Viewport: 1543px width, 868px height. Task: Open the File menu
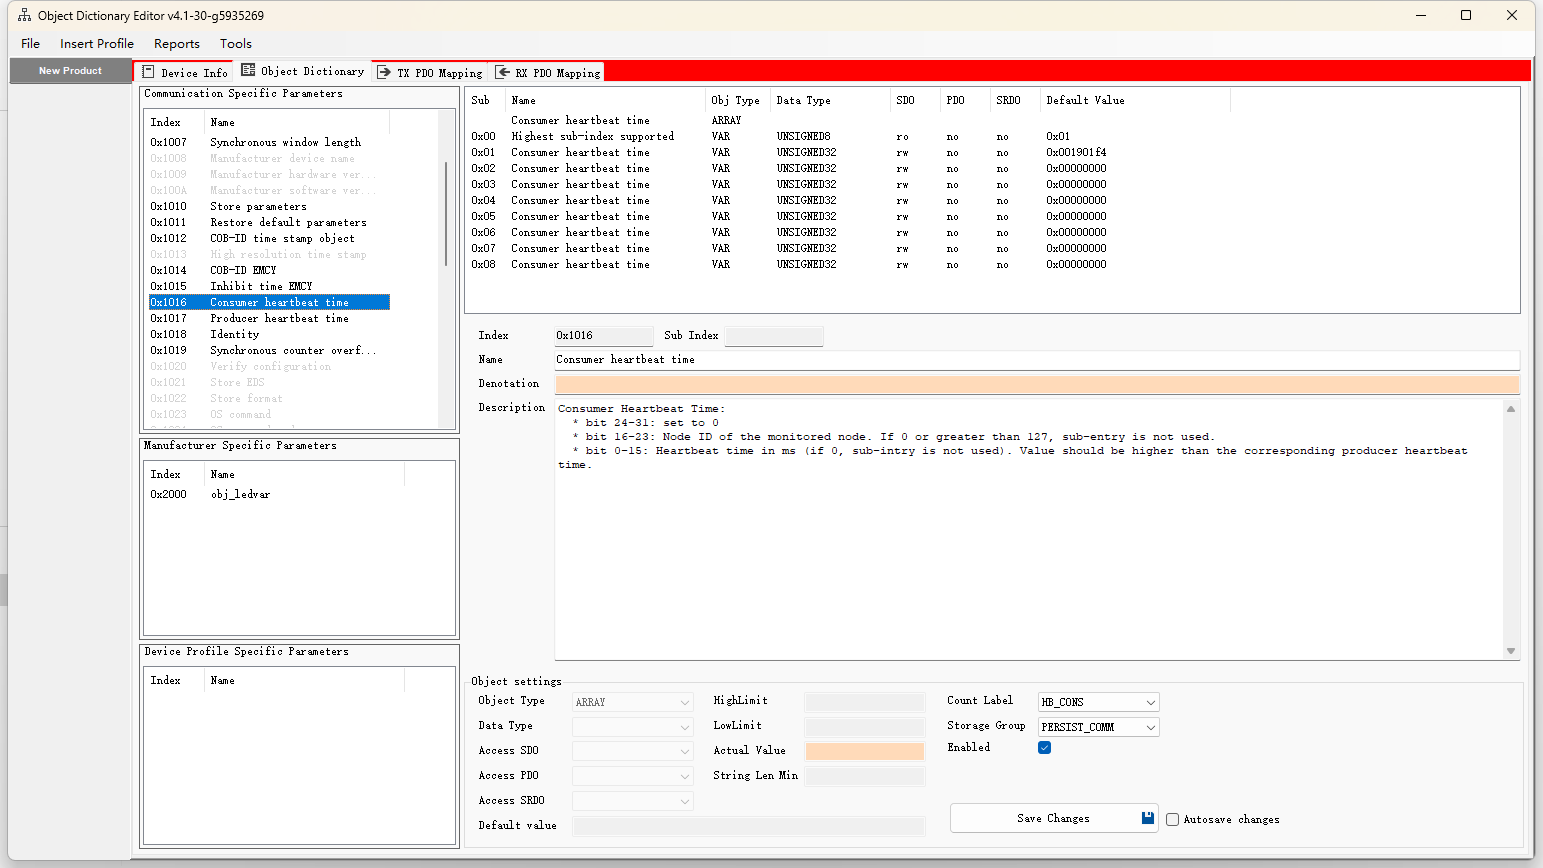31,44
